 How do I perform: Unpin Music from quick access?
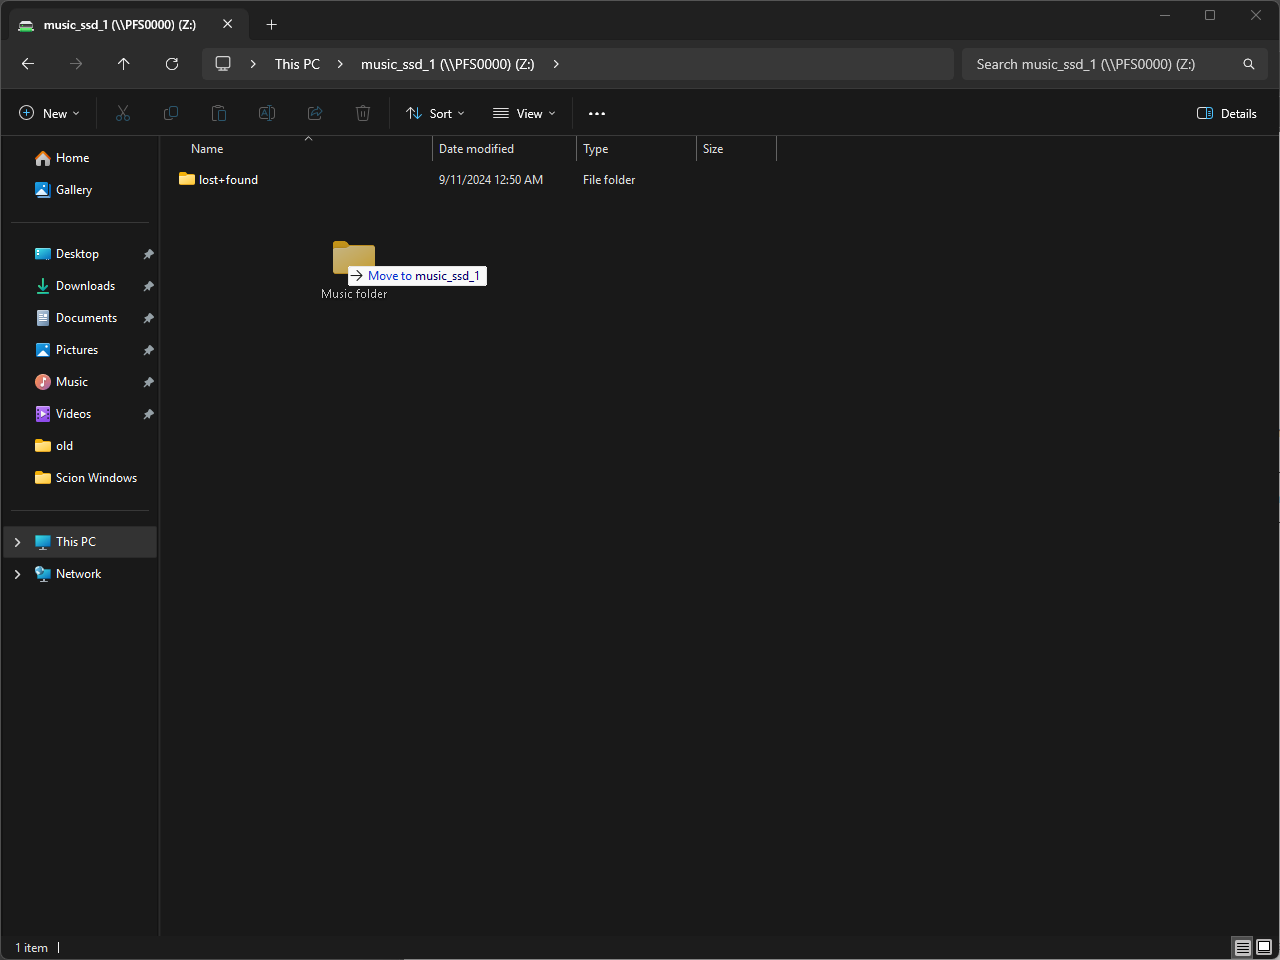148,382
